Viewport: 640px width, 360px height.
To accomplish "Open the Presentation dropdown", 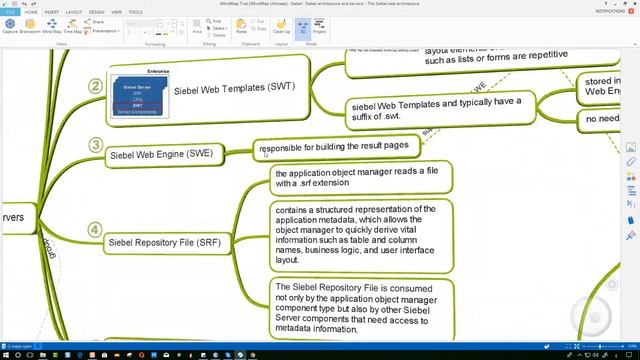I will [102, 31].
